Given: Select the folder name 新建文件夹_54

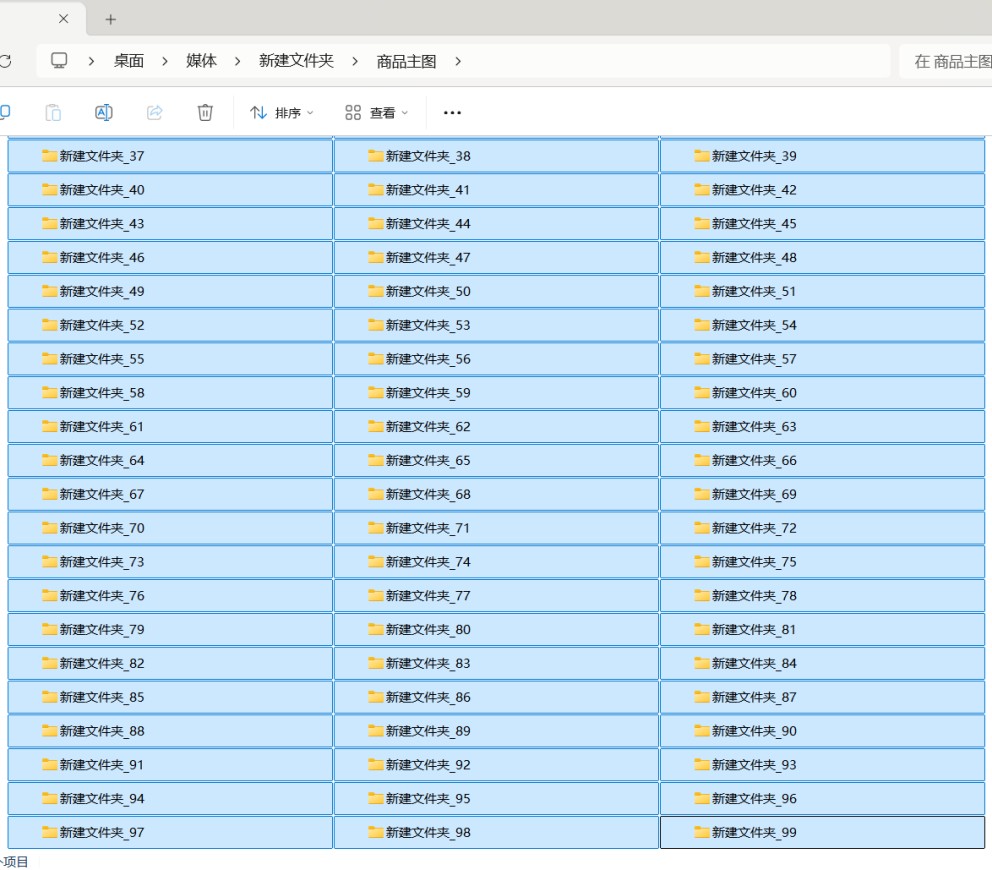Looking at the screenshot, I should (754, 325).
